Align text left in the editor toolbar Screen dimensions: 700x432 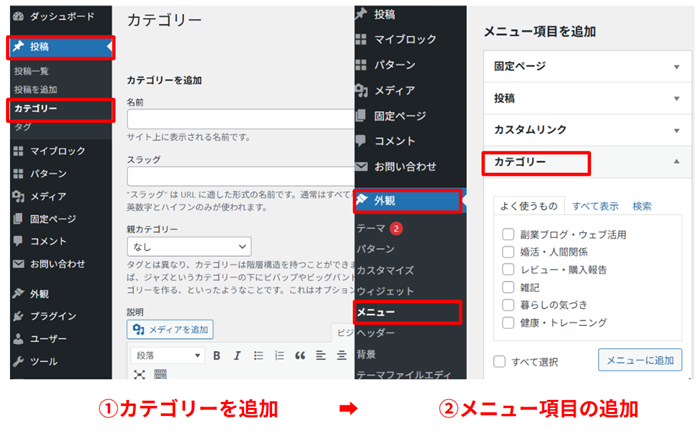[321, 355]
